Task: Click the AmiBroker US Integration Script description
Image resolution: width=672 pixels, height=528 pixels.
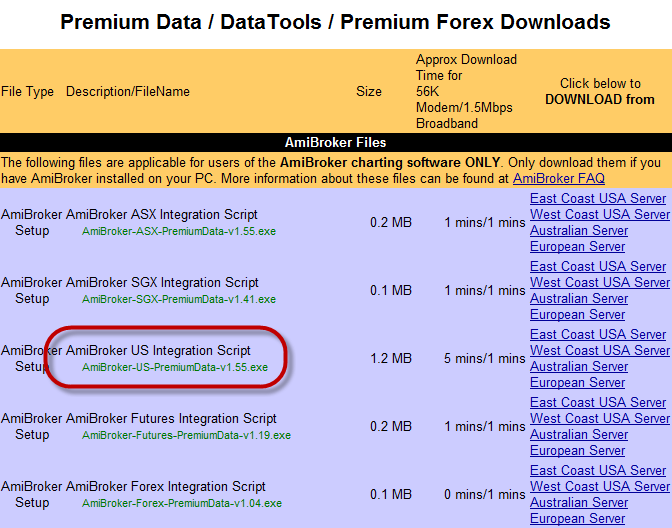Action: (x=158, y=351)
